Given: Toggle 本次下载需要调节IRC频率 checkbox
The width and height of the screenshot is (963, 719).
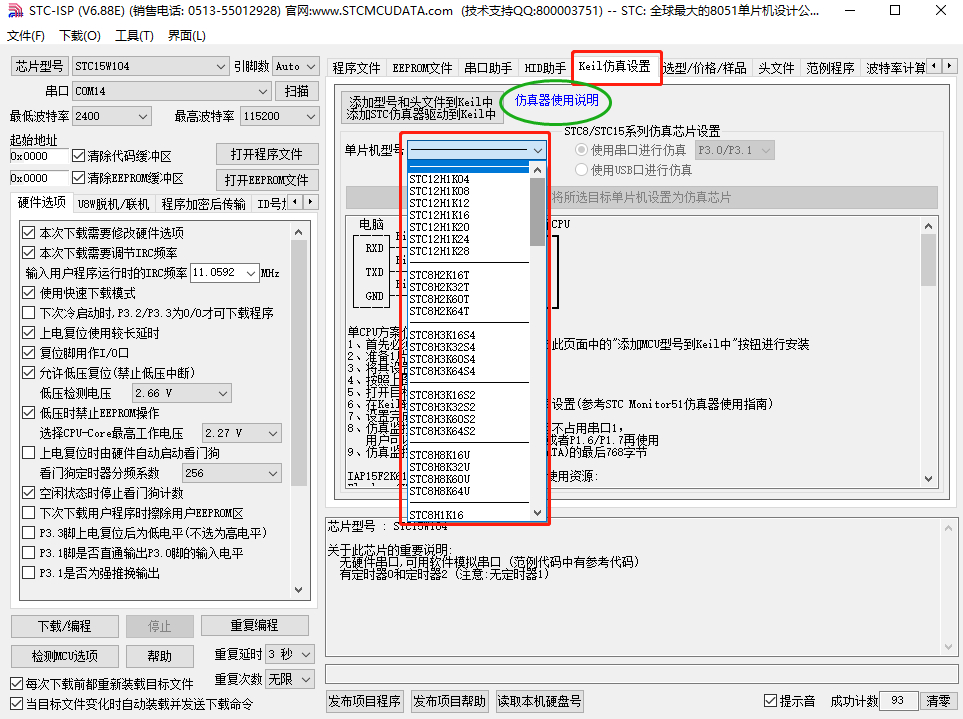Looking at the screenshot, I should pos(28,252).
